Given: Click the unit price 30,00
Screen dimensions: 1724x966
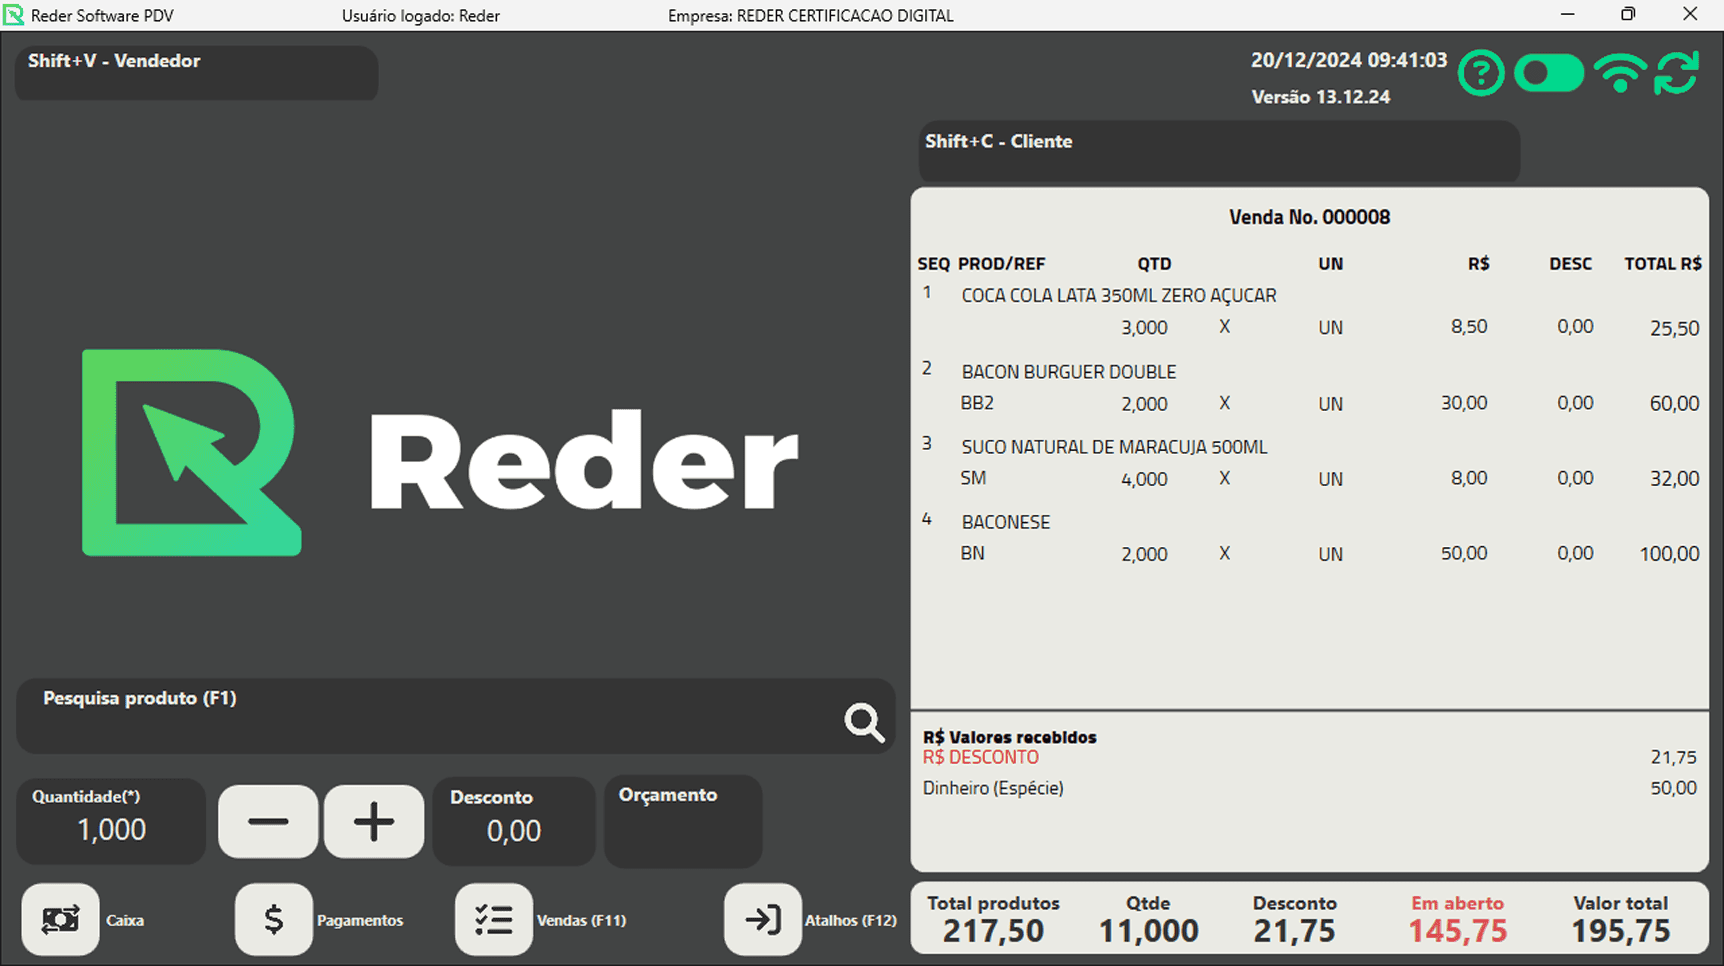Looking at the screenshot, I should click(x=1464, y=403).
